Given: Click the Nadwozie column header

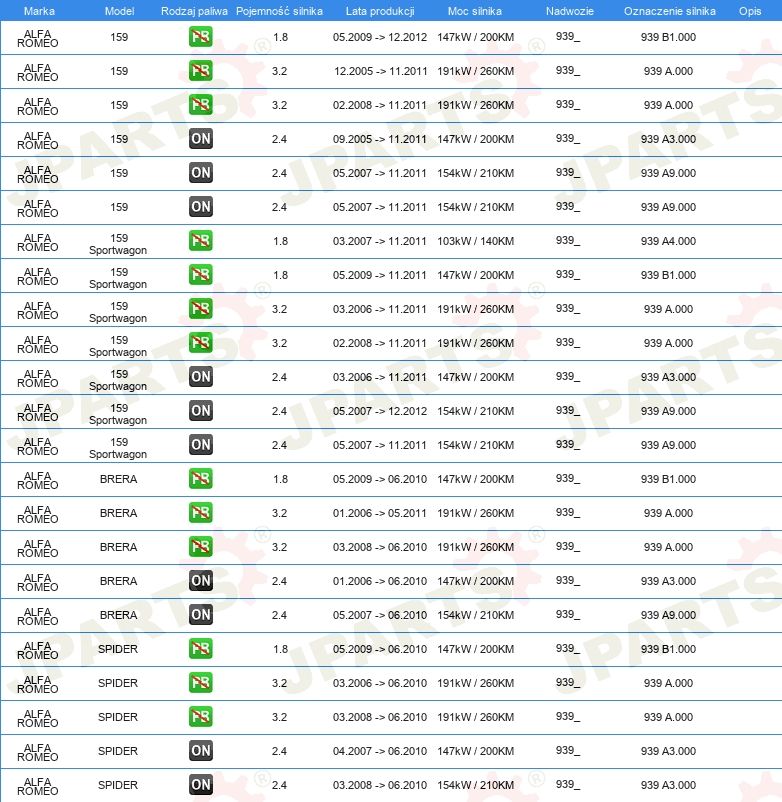Looking at the screenshot, I should coord(568,10).
